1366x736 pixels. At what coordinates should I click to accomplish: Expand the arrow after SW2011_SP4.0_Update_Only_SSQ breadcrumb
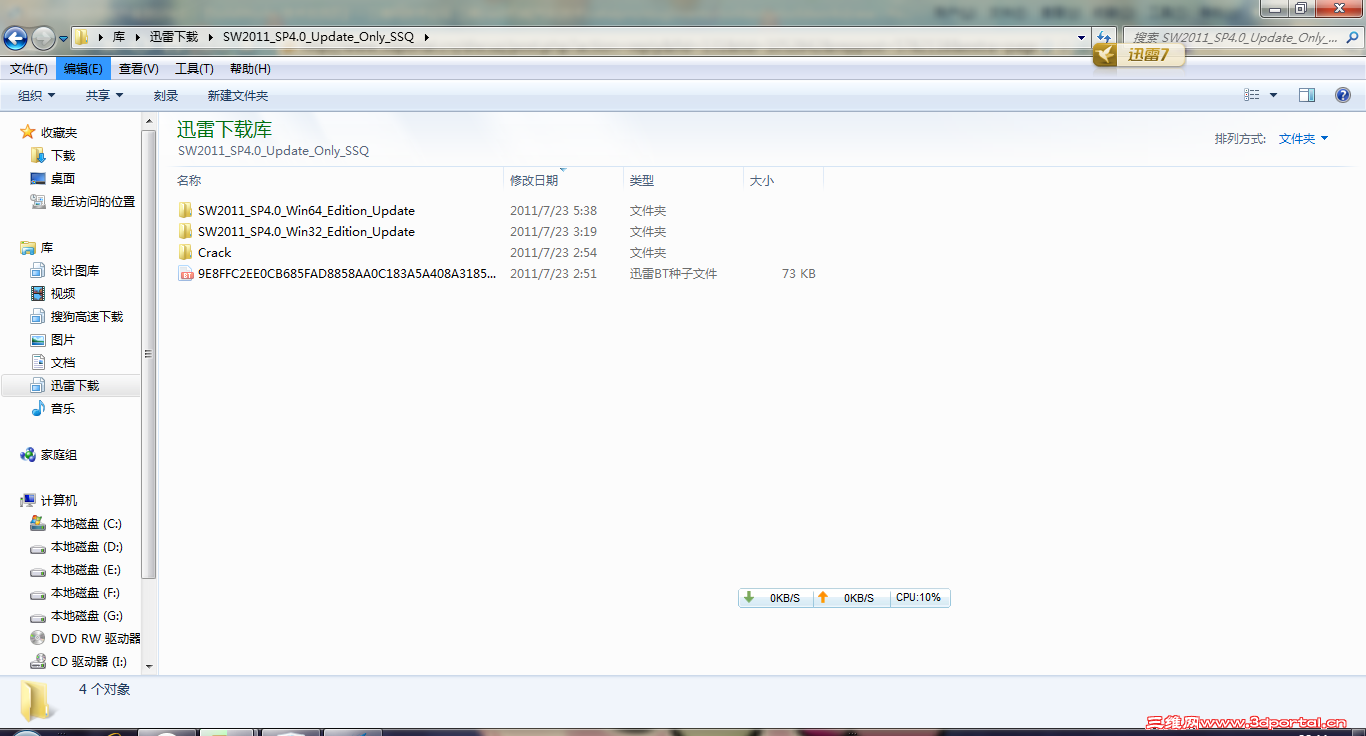click(x=427, y=37)
